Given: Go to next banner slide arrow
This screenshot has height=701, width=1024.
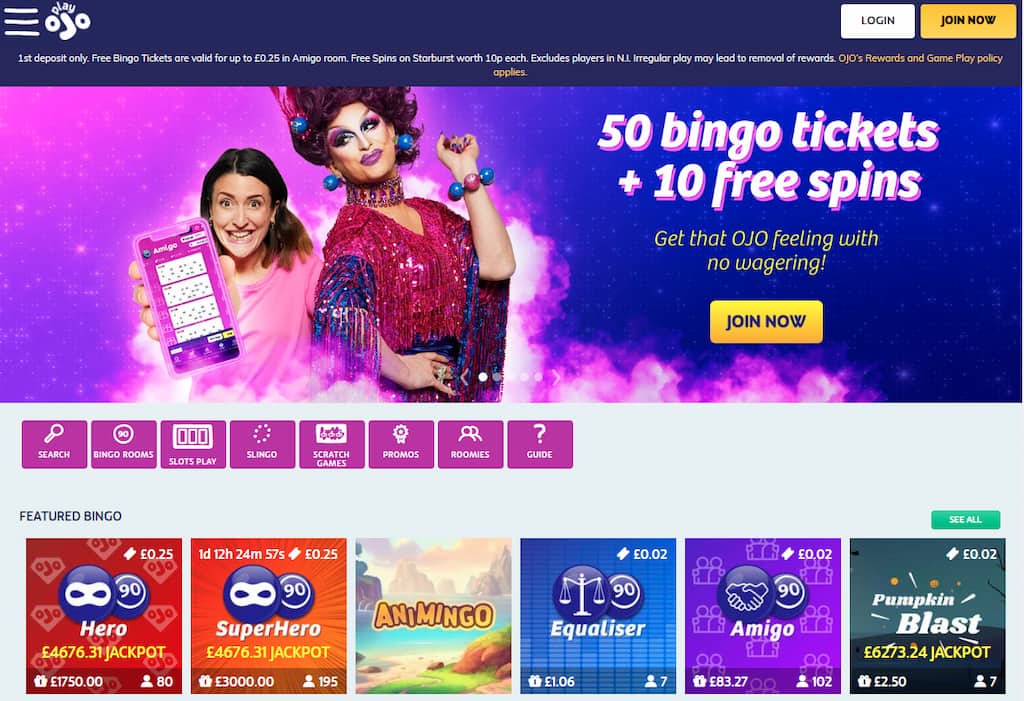Looking at the screenshot, I should click(x=556, y=377).
